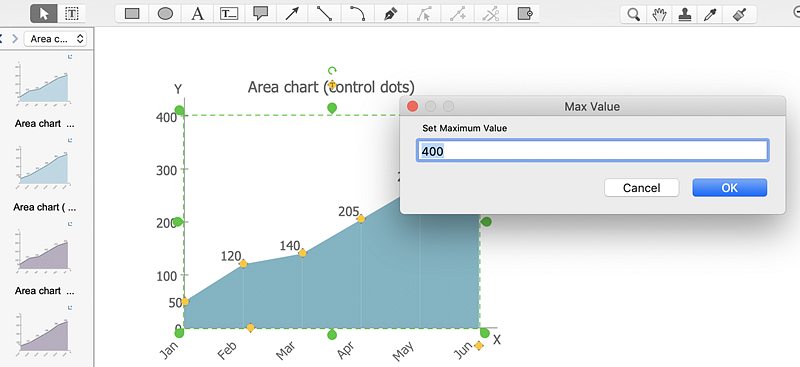Select the text A tool
The width and height of the screenshot is (800, 367).
click(x=197, y=14)
